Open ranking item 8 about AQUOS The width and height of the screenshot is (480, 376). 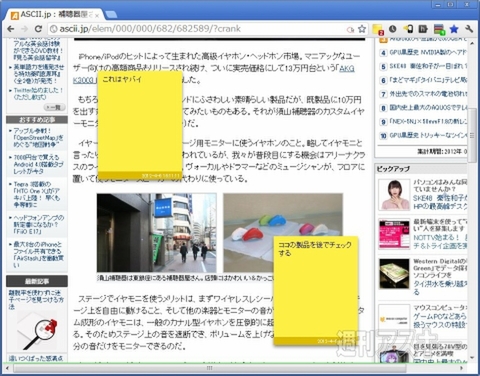point(428,108)
